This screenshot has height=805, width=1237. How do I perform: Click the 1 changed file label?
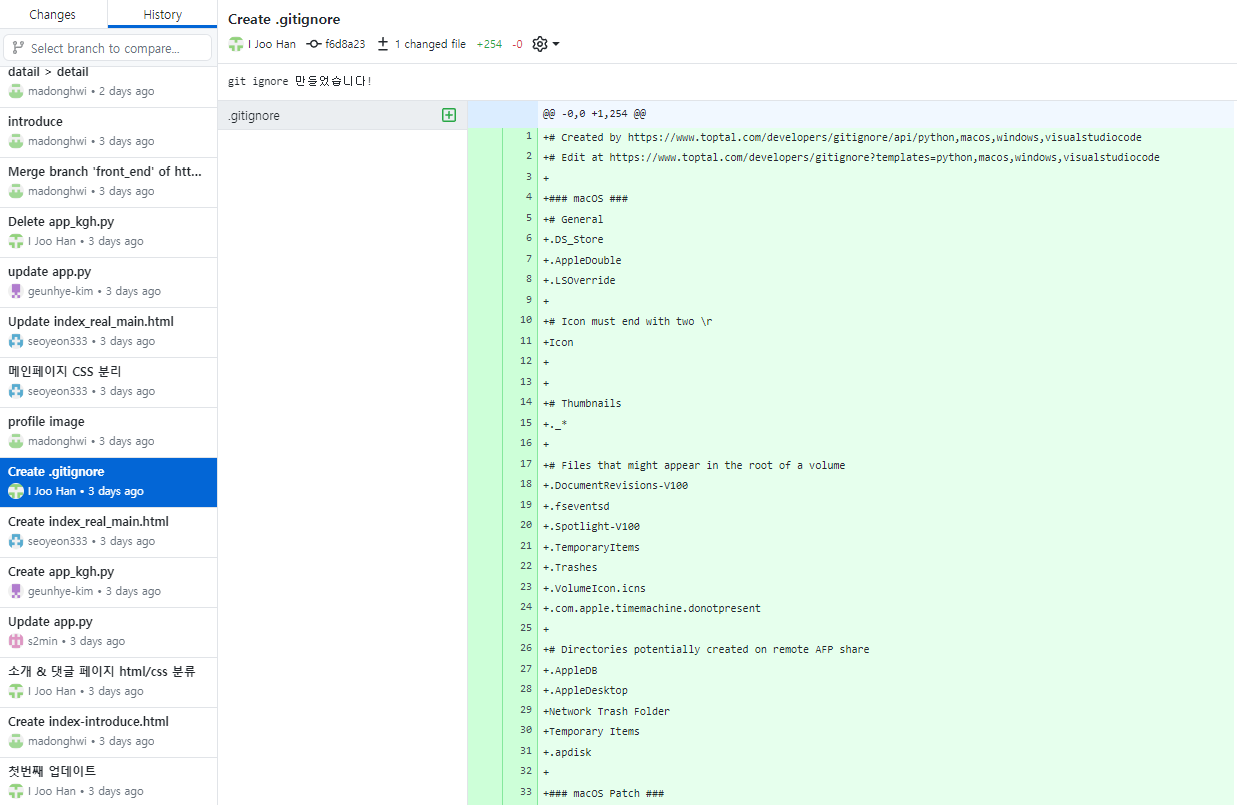430,44
